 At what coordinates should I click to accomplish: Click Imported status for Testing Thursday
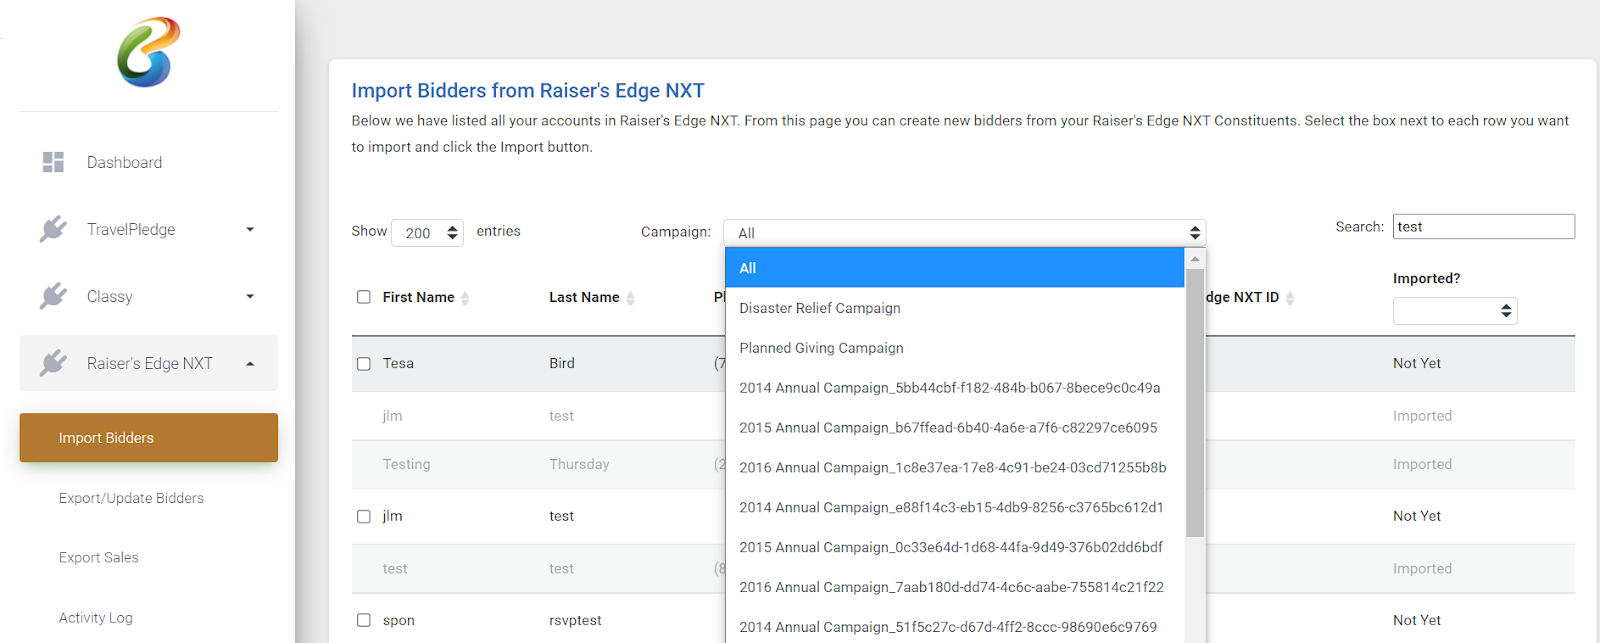(x=1422, y=465)
